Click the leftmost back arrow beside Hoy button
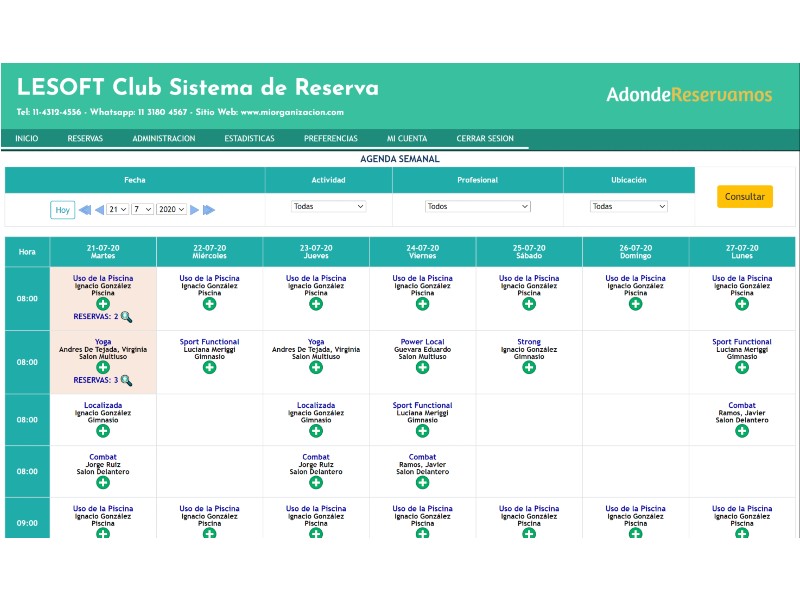 click(84, 210)
